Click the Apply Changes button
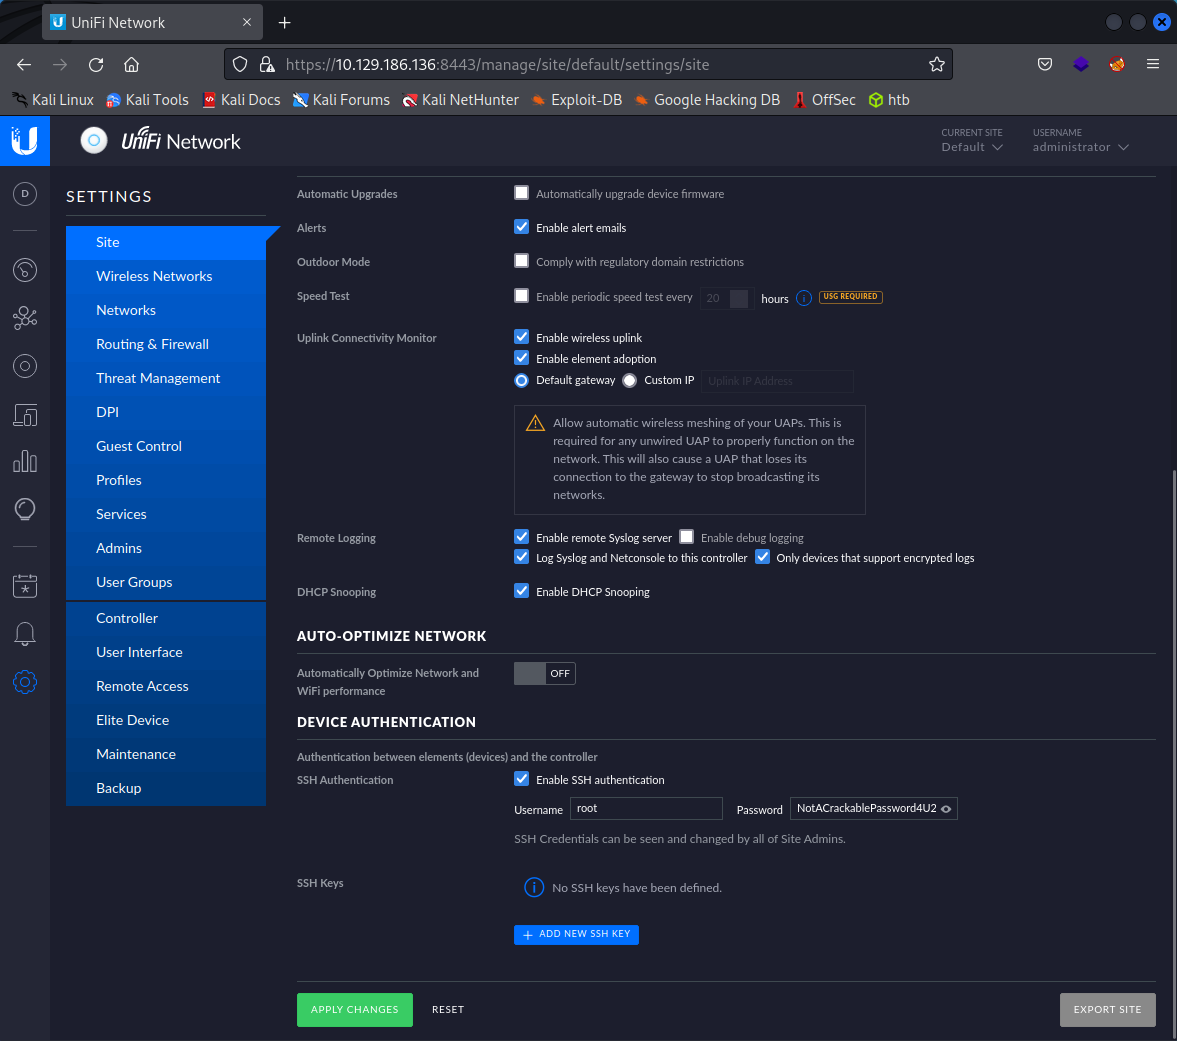 point(354,1010)
